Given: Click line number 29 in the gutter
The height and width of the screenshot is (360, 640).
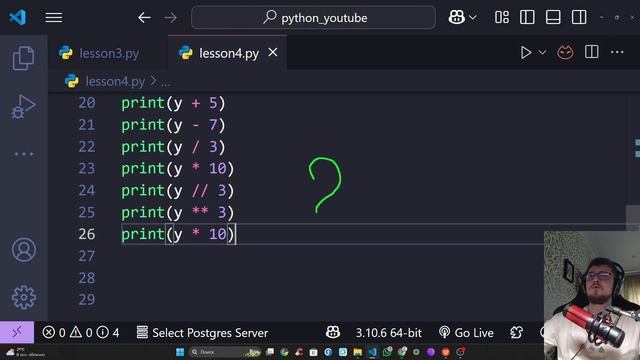Looking at the screenshot, I should [87, 300].
